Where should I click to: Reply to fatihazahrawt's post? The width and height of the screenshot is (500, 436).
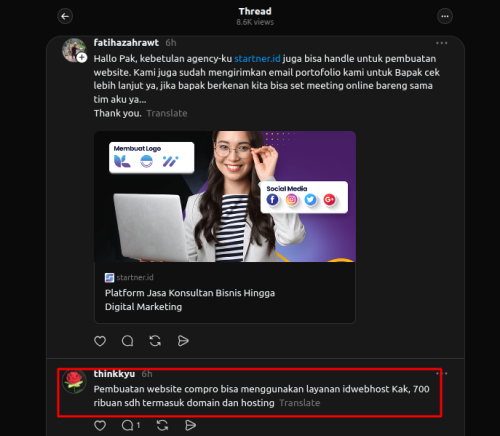[x=127, y=341]
